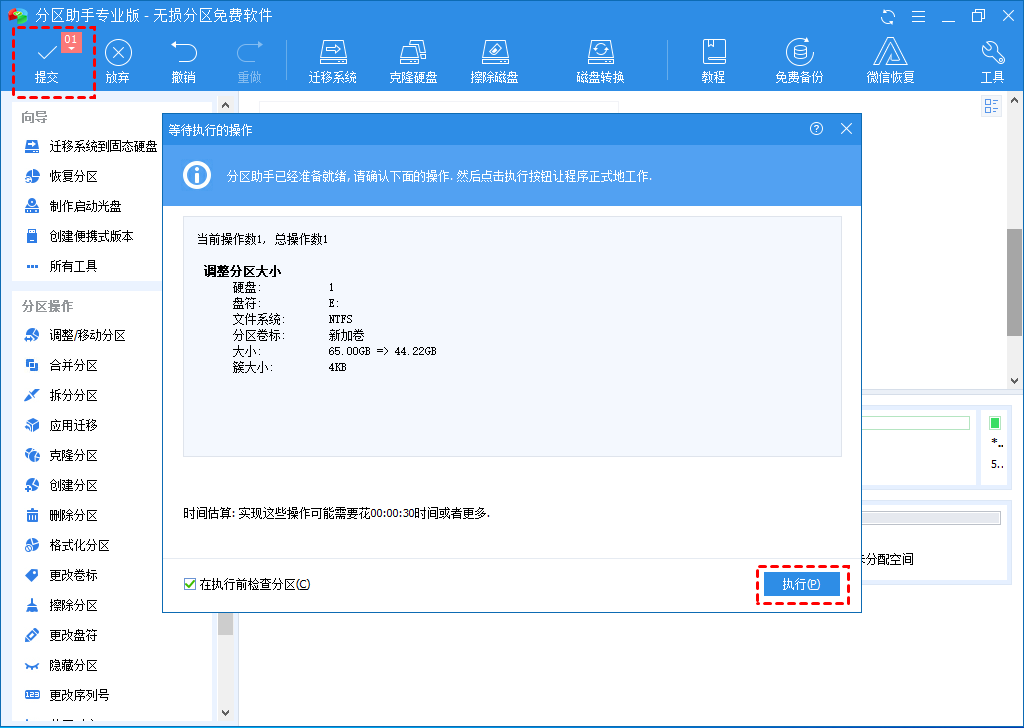Select 克隆分区 operation
This screenshot has height=728, width=1024.
coord(61,456)
